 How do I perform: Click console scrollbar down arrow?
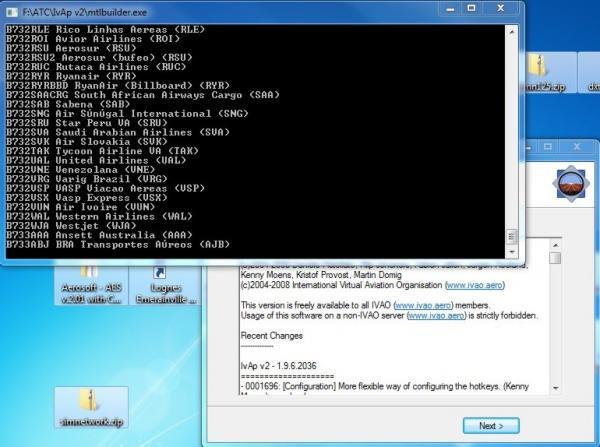pos(512,252)
